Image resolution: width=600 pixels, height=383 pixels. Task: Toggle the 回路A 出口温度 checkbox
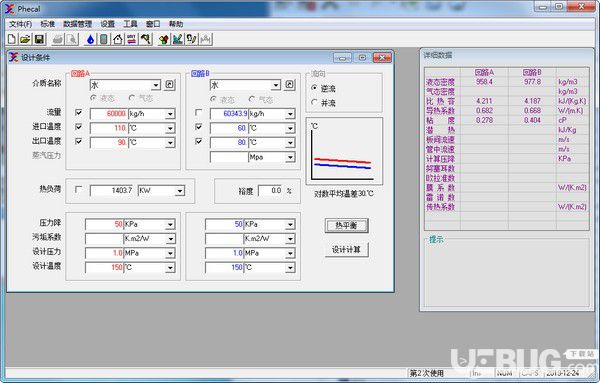tap(78, 141)
